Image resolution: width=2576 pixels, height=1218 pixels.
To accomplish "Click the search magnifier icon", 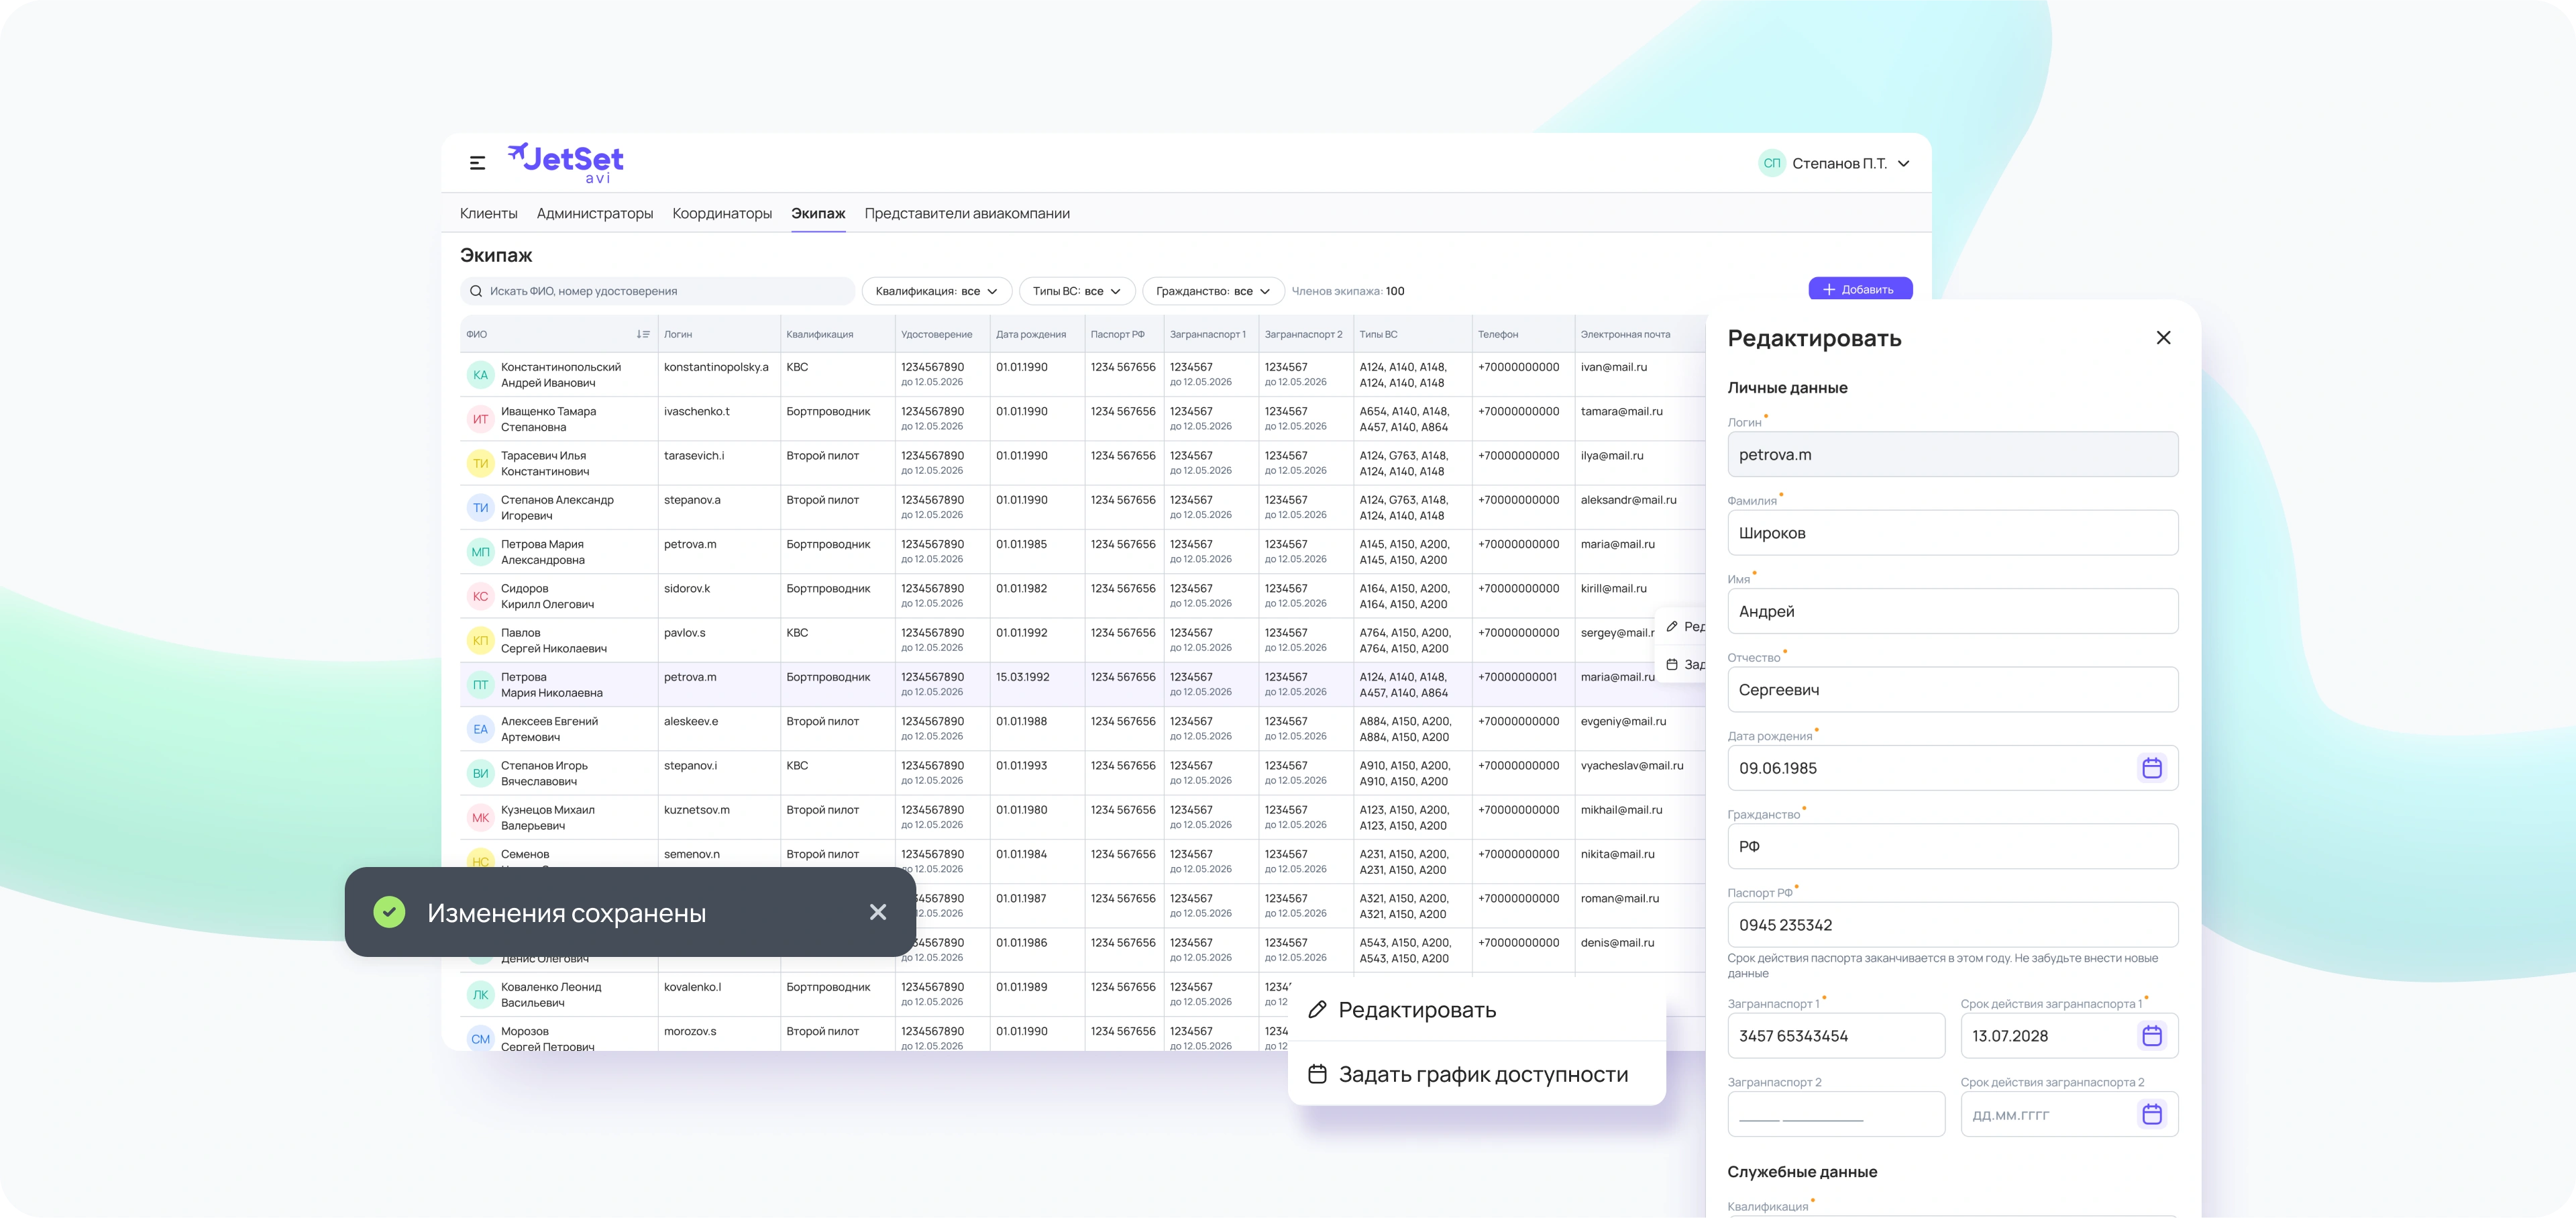I will [x=476, y=291].
